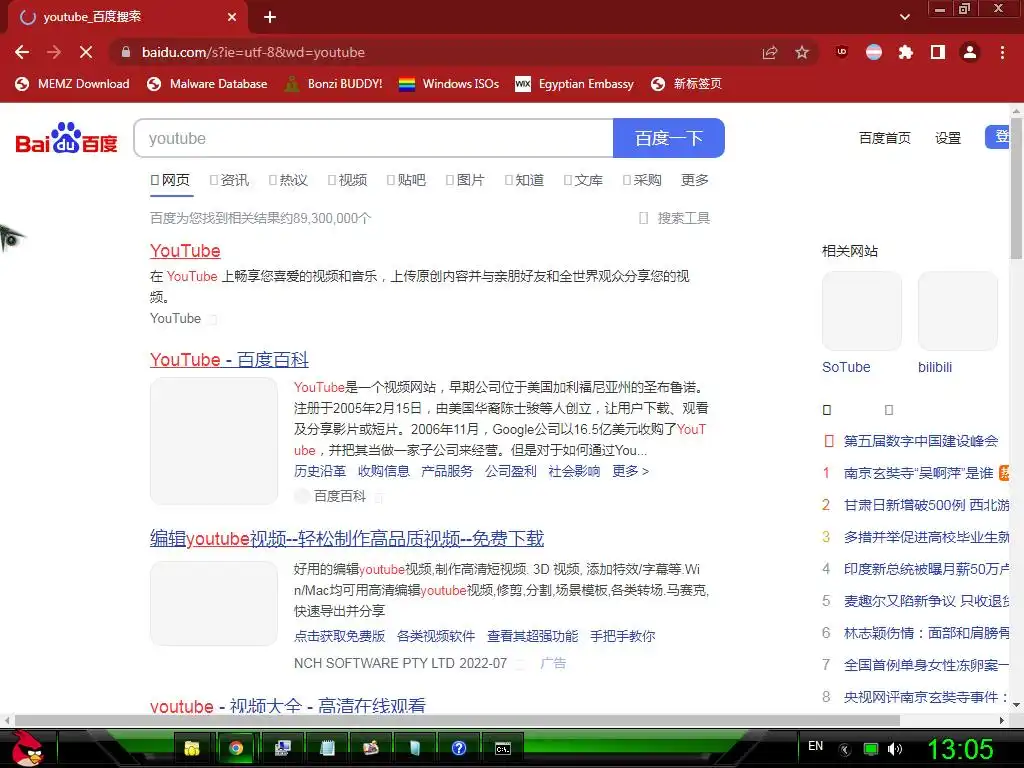Open the YouTube - 百度百科 result
The image size is (1024, 768).
(229, 360)
